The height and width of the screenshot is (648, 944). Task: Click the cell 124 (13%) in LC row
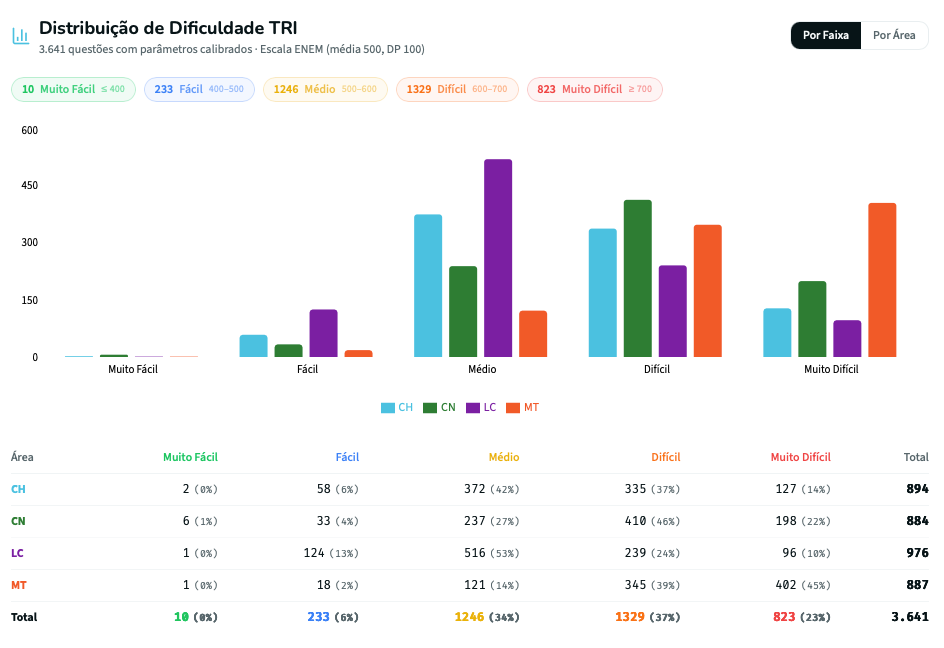point(331,553)
